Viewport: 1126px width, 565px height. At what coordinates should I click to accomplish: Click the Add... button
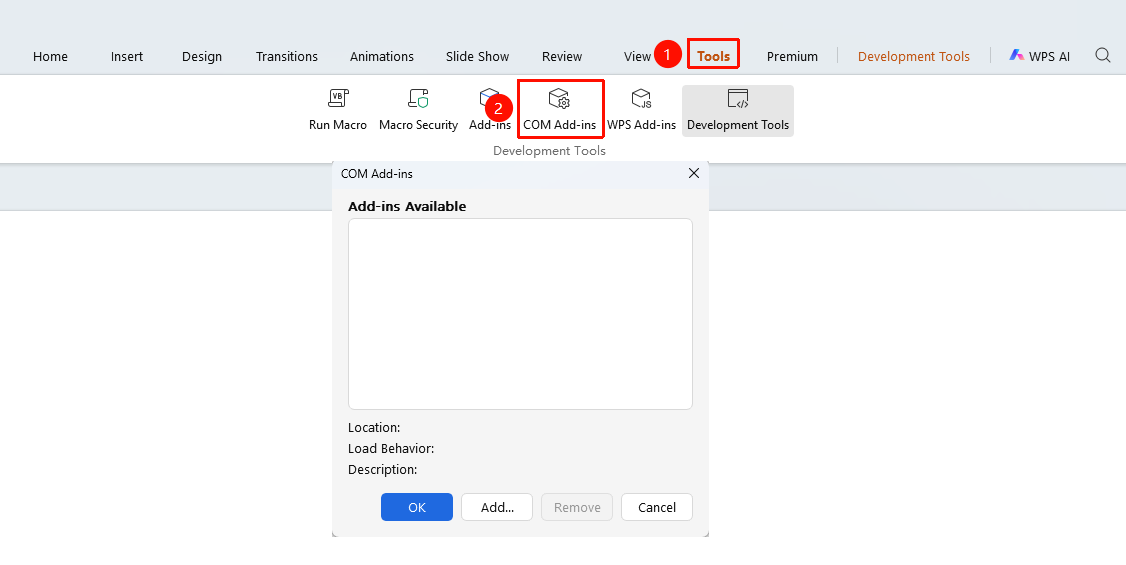497,507
